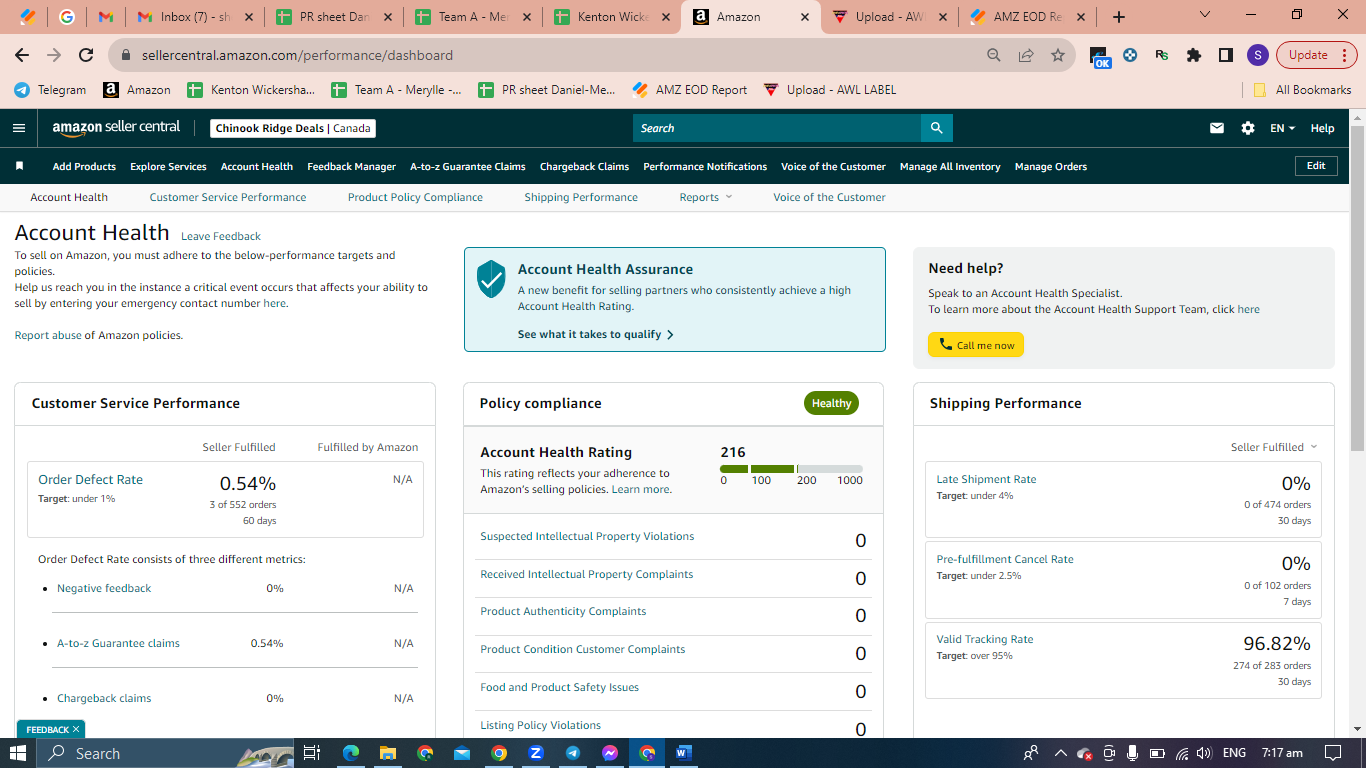Open the Chrome tab search chevron
The height and width of the screenshot is (768, 1366).
[1205, 15]
